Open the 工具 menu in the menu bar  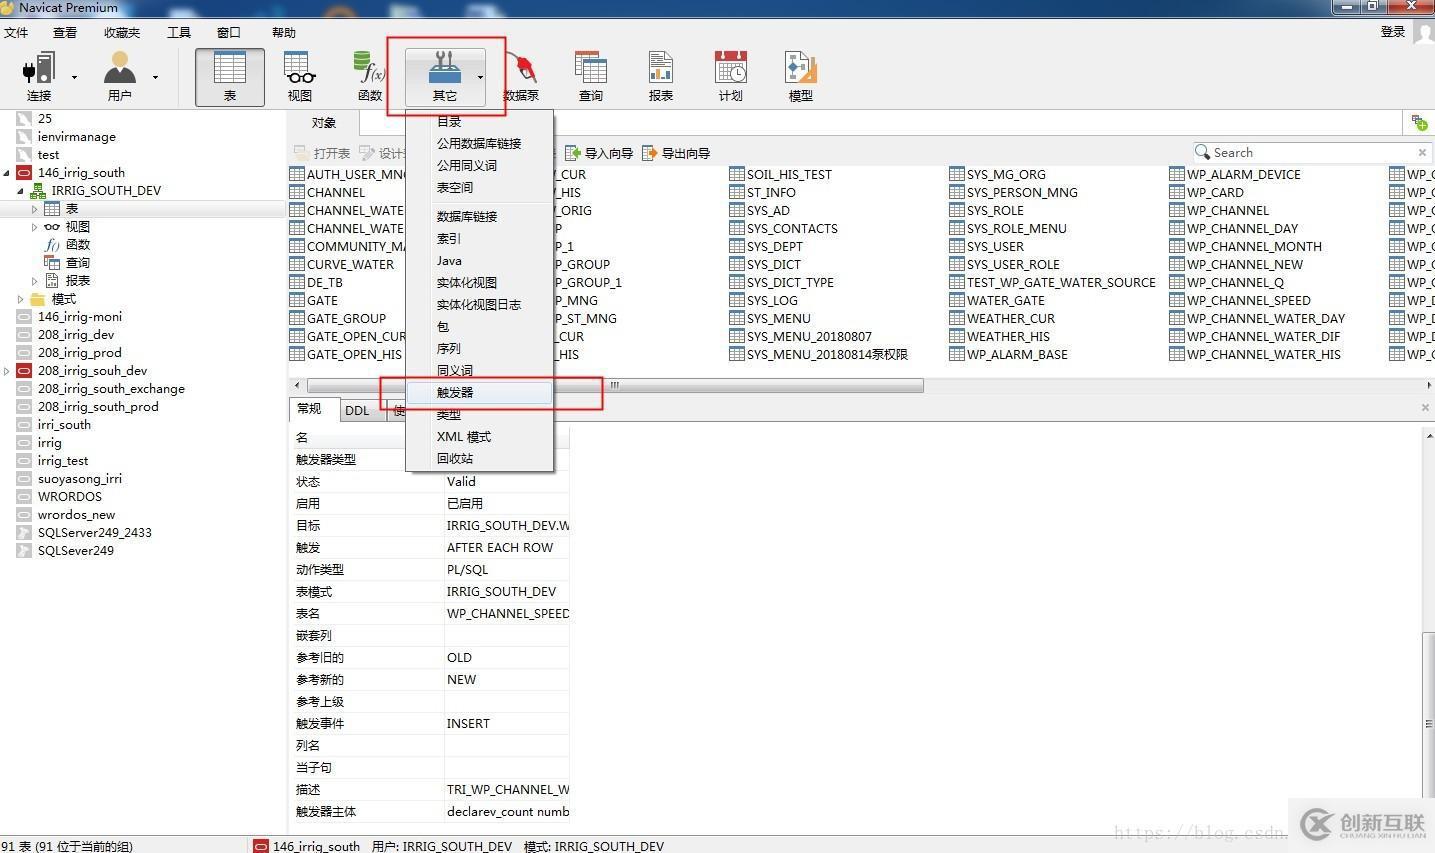(179, 32)
